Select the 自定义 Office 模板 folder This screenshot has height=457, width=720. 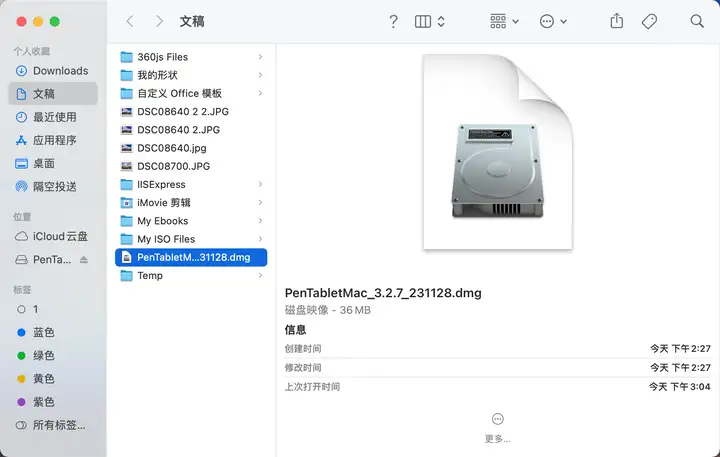[191, 93]
